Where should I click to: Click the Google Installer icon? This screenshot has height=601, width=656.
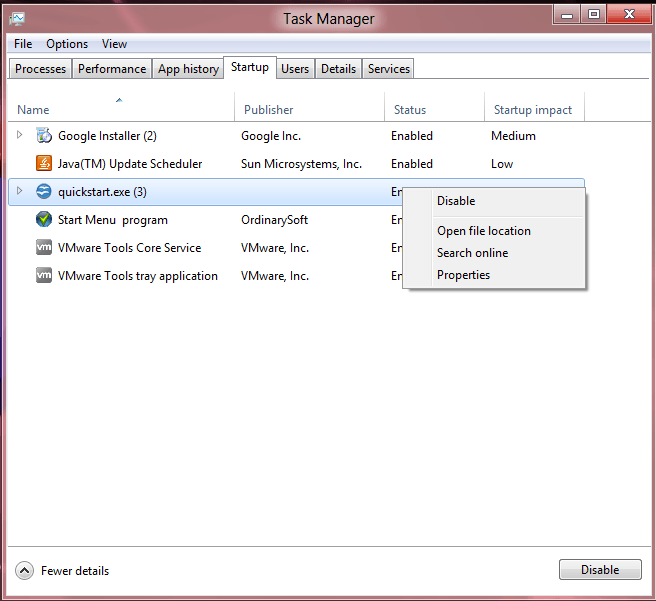pos(44,136)
